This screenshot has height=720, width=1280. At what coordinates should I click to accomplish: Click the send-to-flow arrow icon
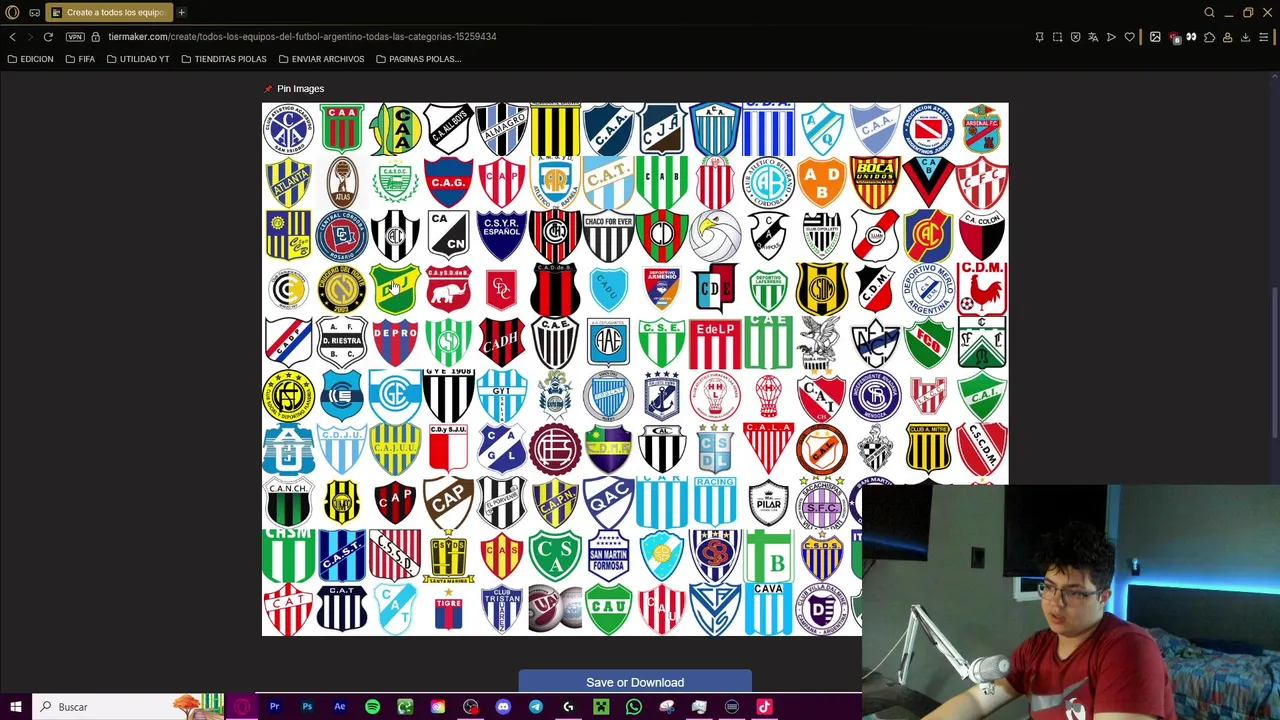pos(1111,37)
